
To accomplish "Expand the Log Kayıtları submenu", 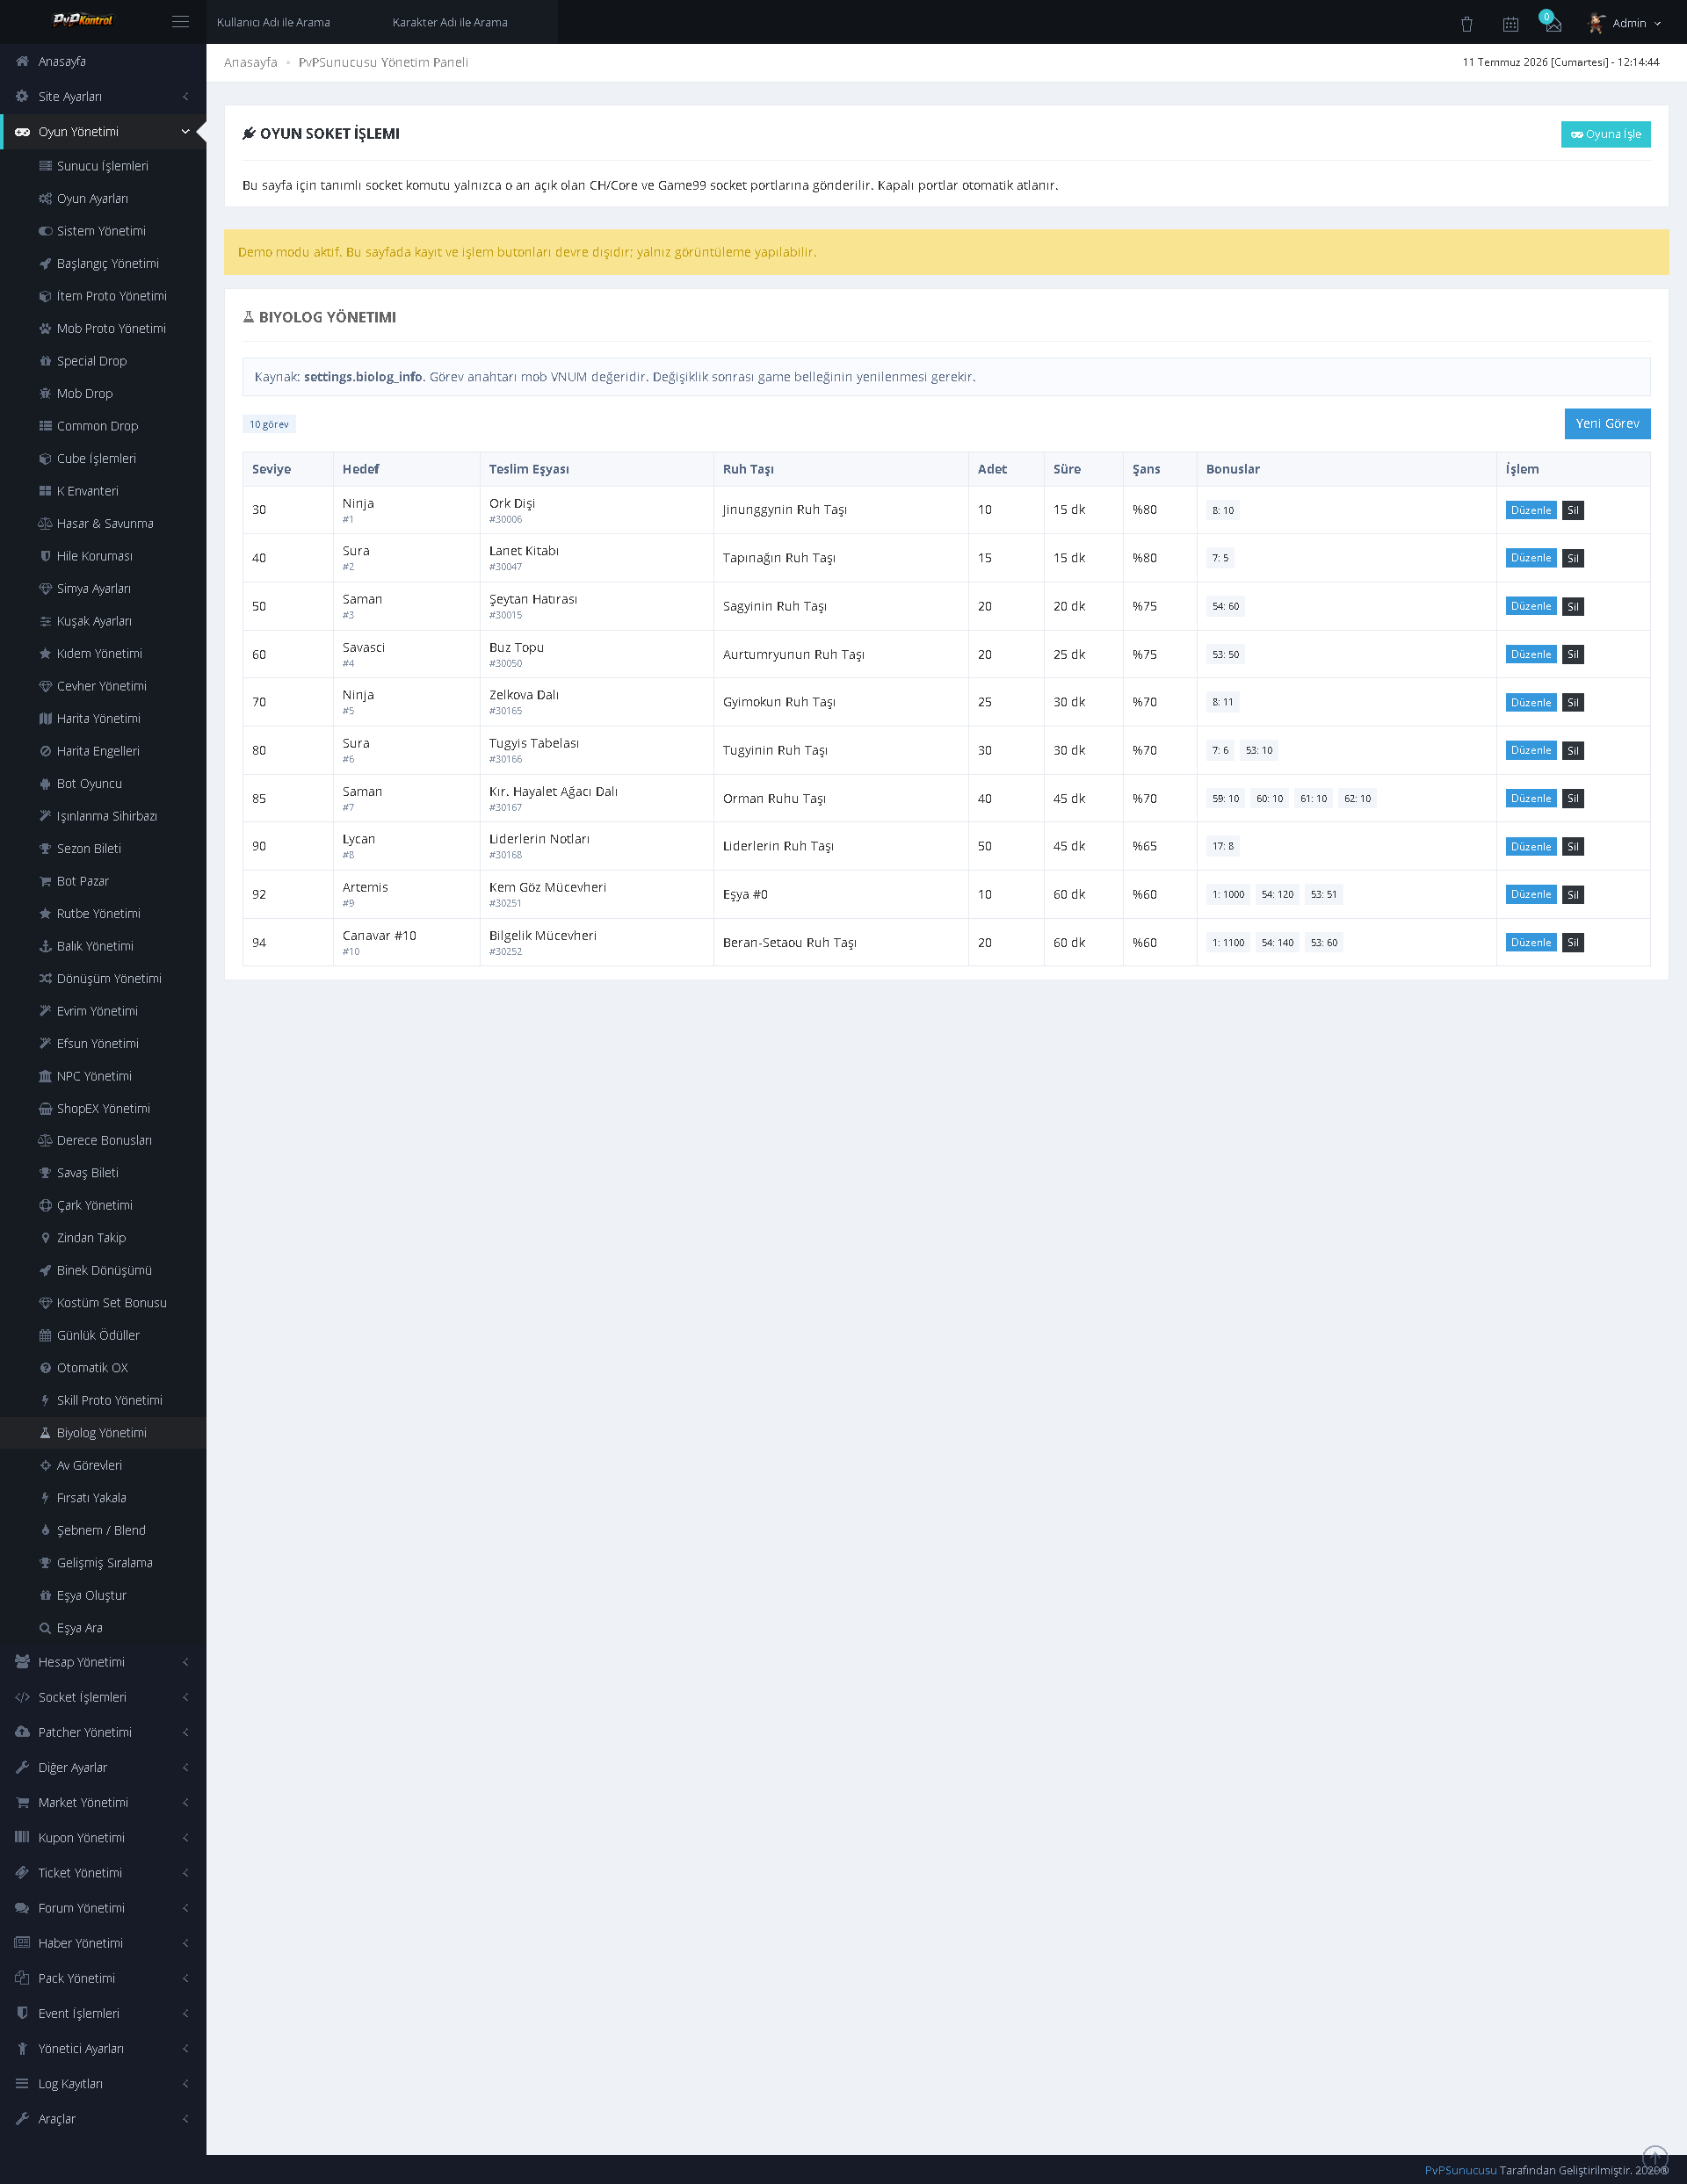I will [103, 2083].
